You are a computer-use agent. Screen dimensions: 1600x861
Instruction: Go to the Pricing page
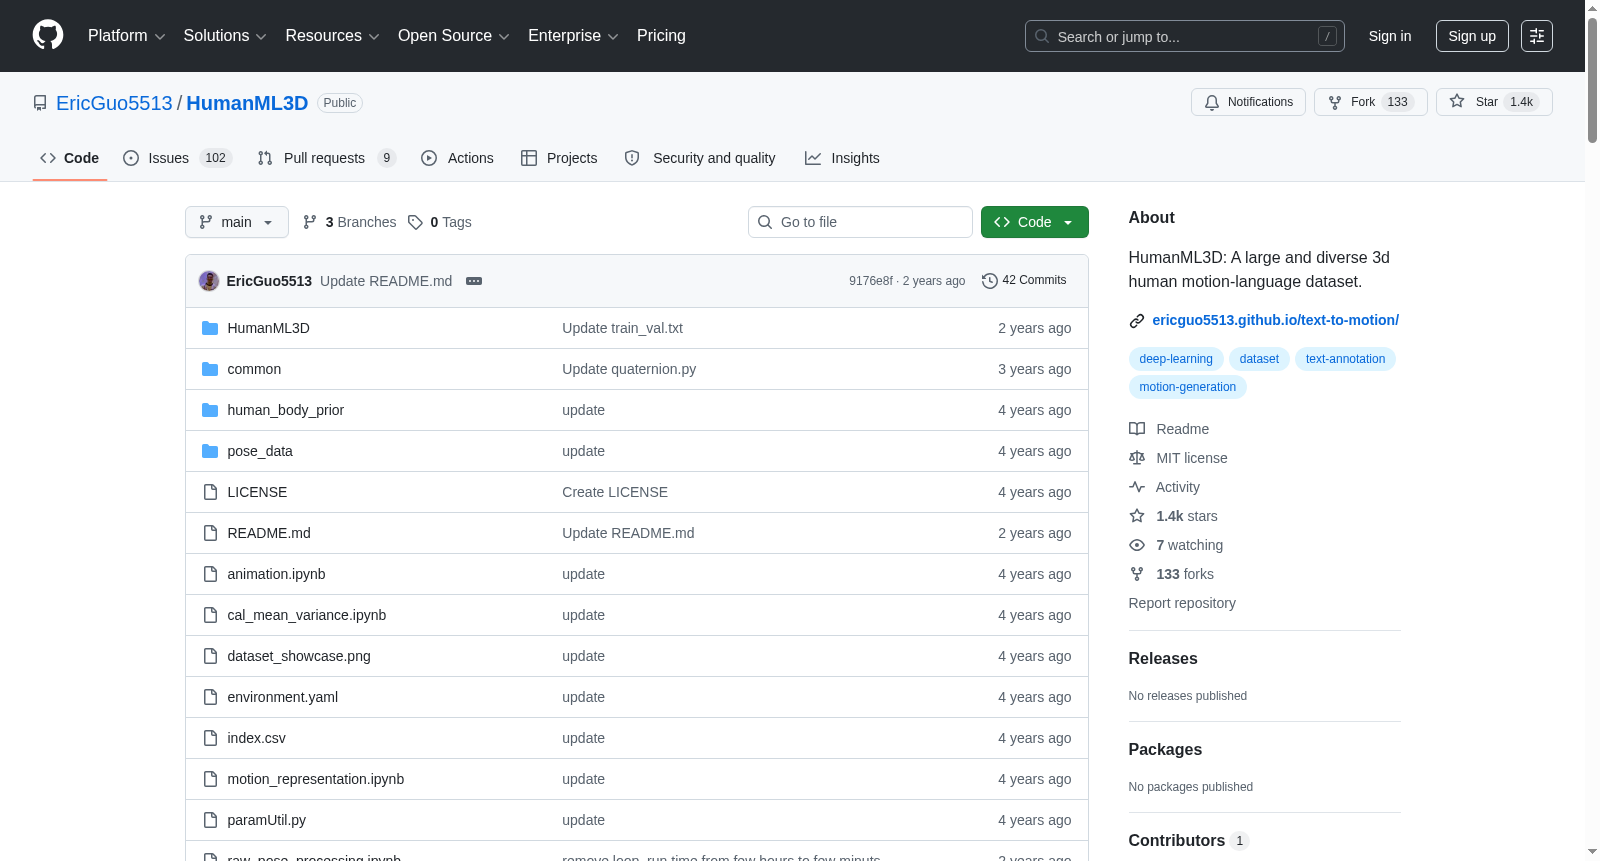pyautogui.click(x=661, y=36)
